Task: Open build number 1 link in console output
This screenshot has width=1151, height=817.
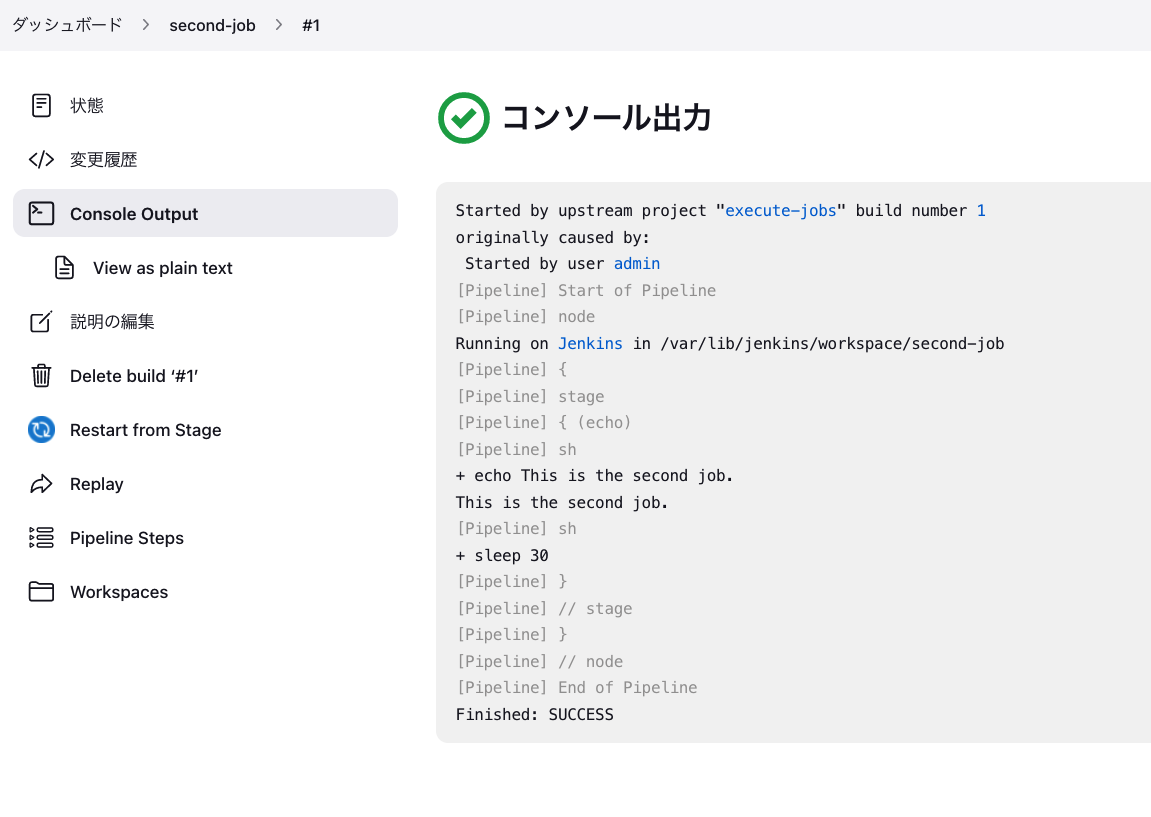Action: point(980,210)
